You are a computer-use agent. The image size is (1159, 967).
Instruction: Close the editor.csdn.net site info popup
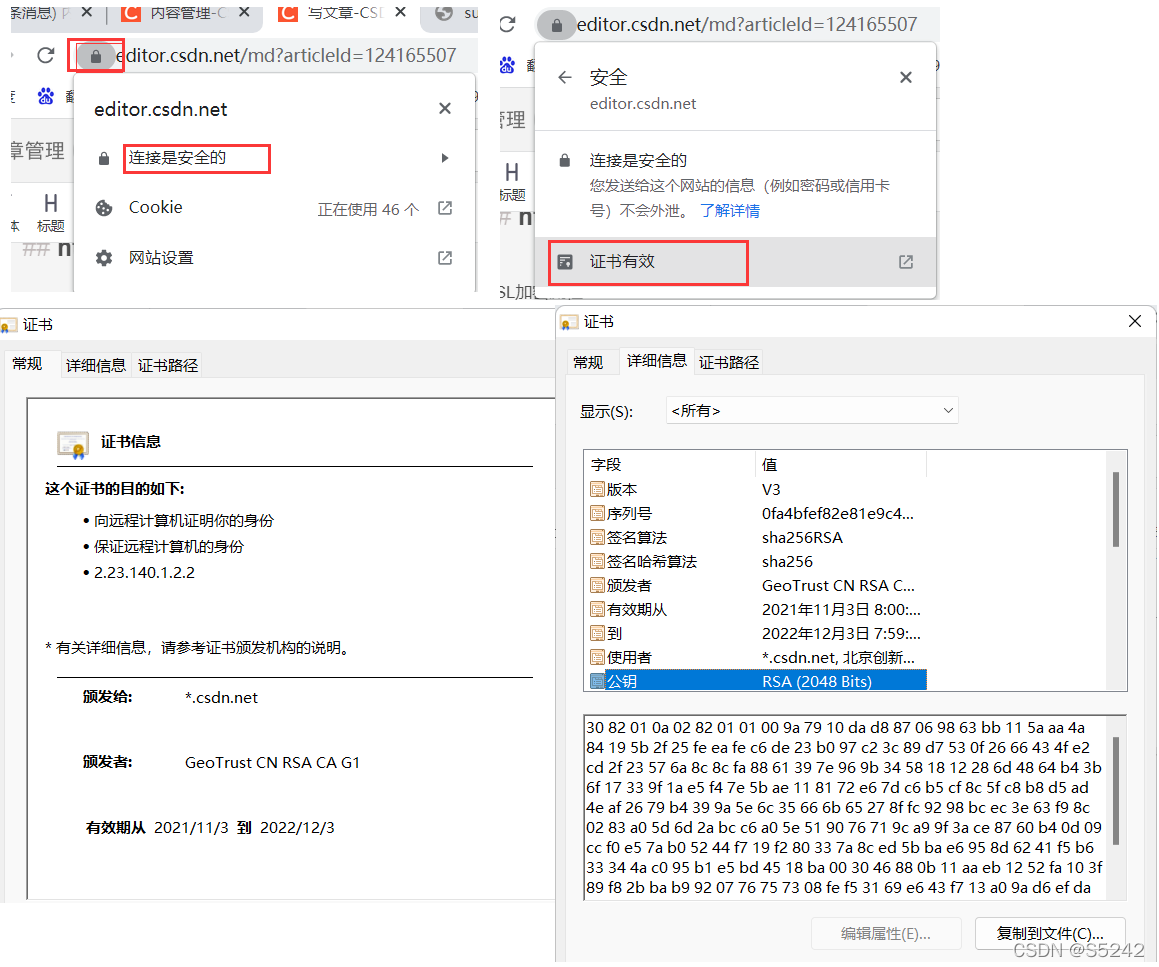pyautogui.click(x=445, y=109)
